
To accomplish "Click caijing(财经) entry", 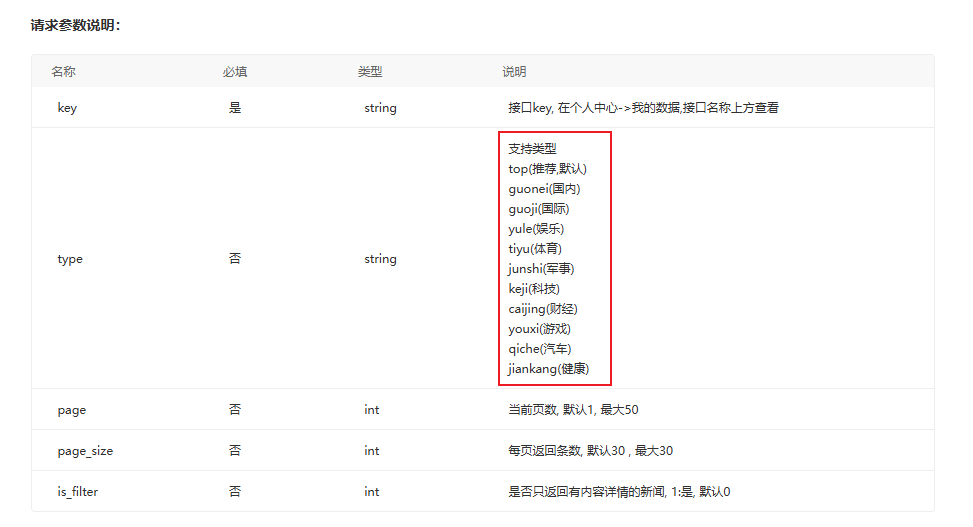I will coord(543,309).
